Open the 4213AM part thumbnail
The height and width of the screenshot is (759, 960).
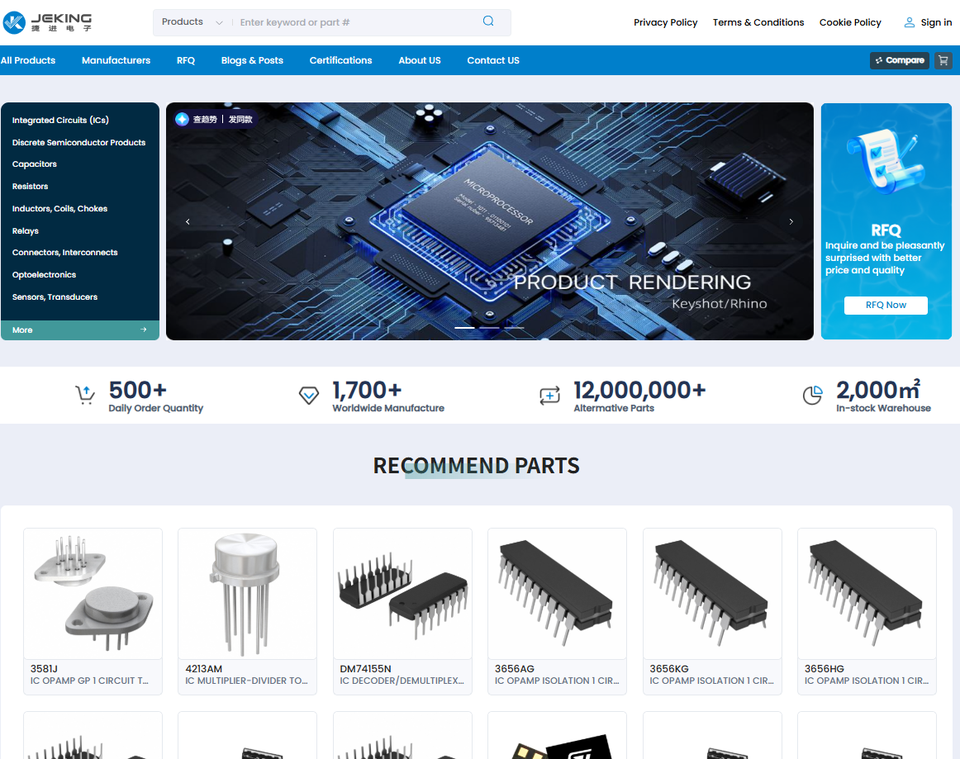[x=247, y=594]
